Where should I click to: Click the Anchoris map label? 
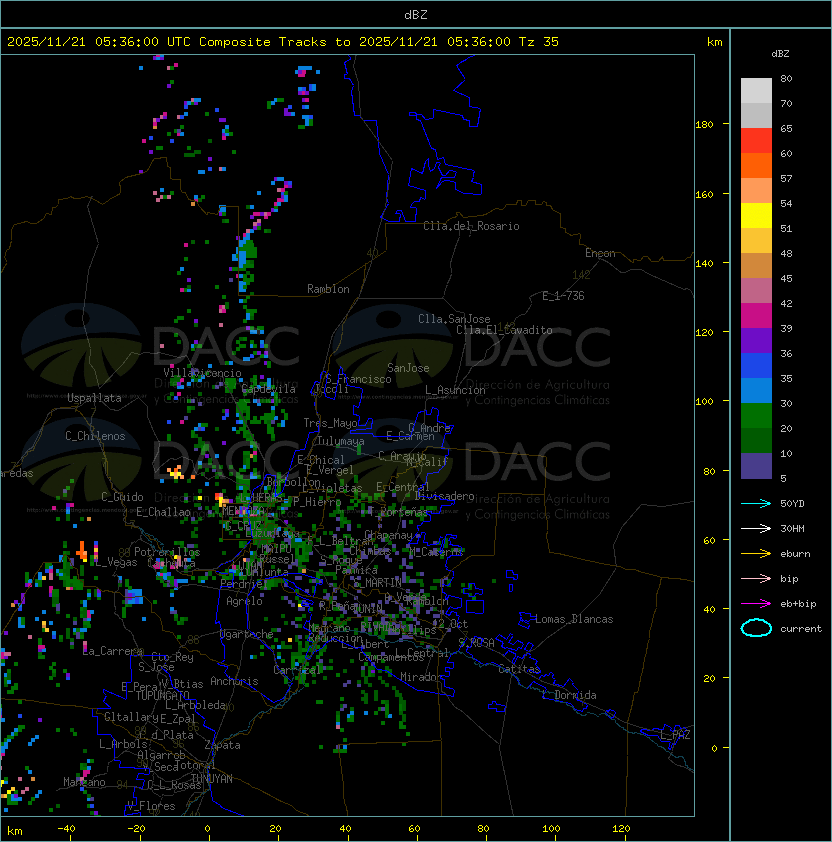pyautogui.click(x=234, y=682)
